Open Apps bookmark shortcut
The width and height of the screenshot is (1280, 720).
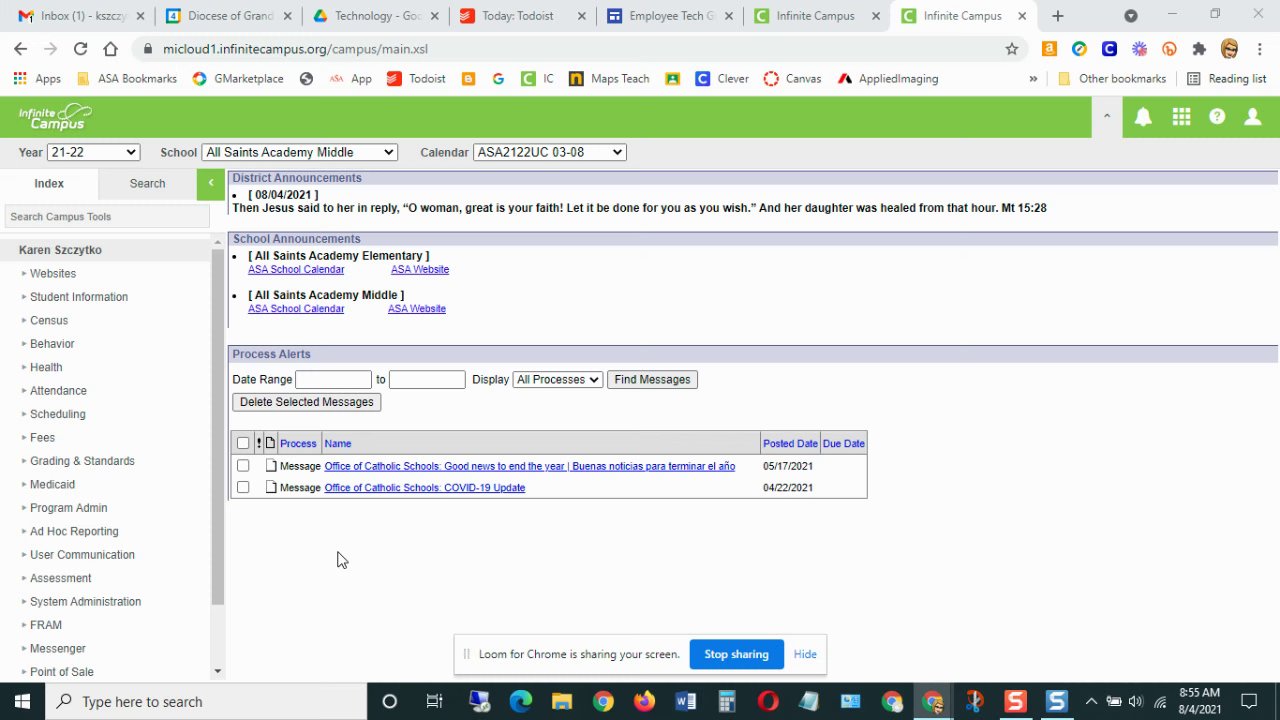(37, 79)
